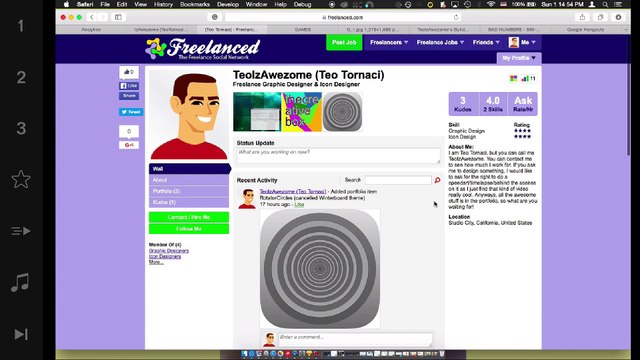Screen dimensions: 640x360
Task: Expand the My Profile dropdown
Action: (519, 58)
